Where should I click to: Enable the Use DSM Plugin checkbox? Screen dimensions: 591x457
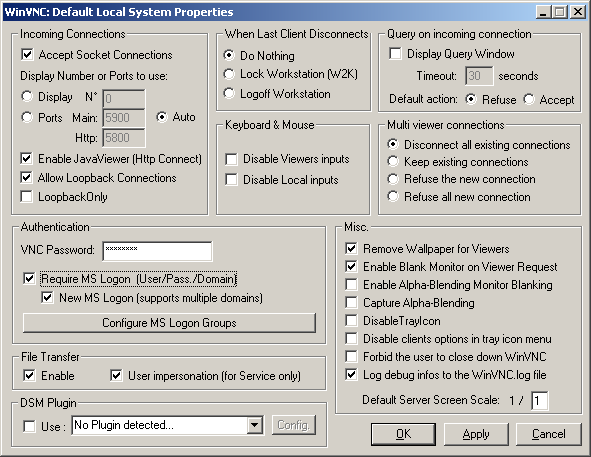(29, 426)
